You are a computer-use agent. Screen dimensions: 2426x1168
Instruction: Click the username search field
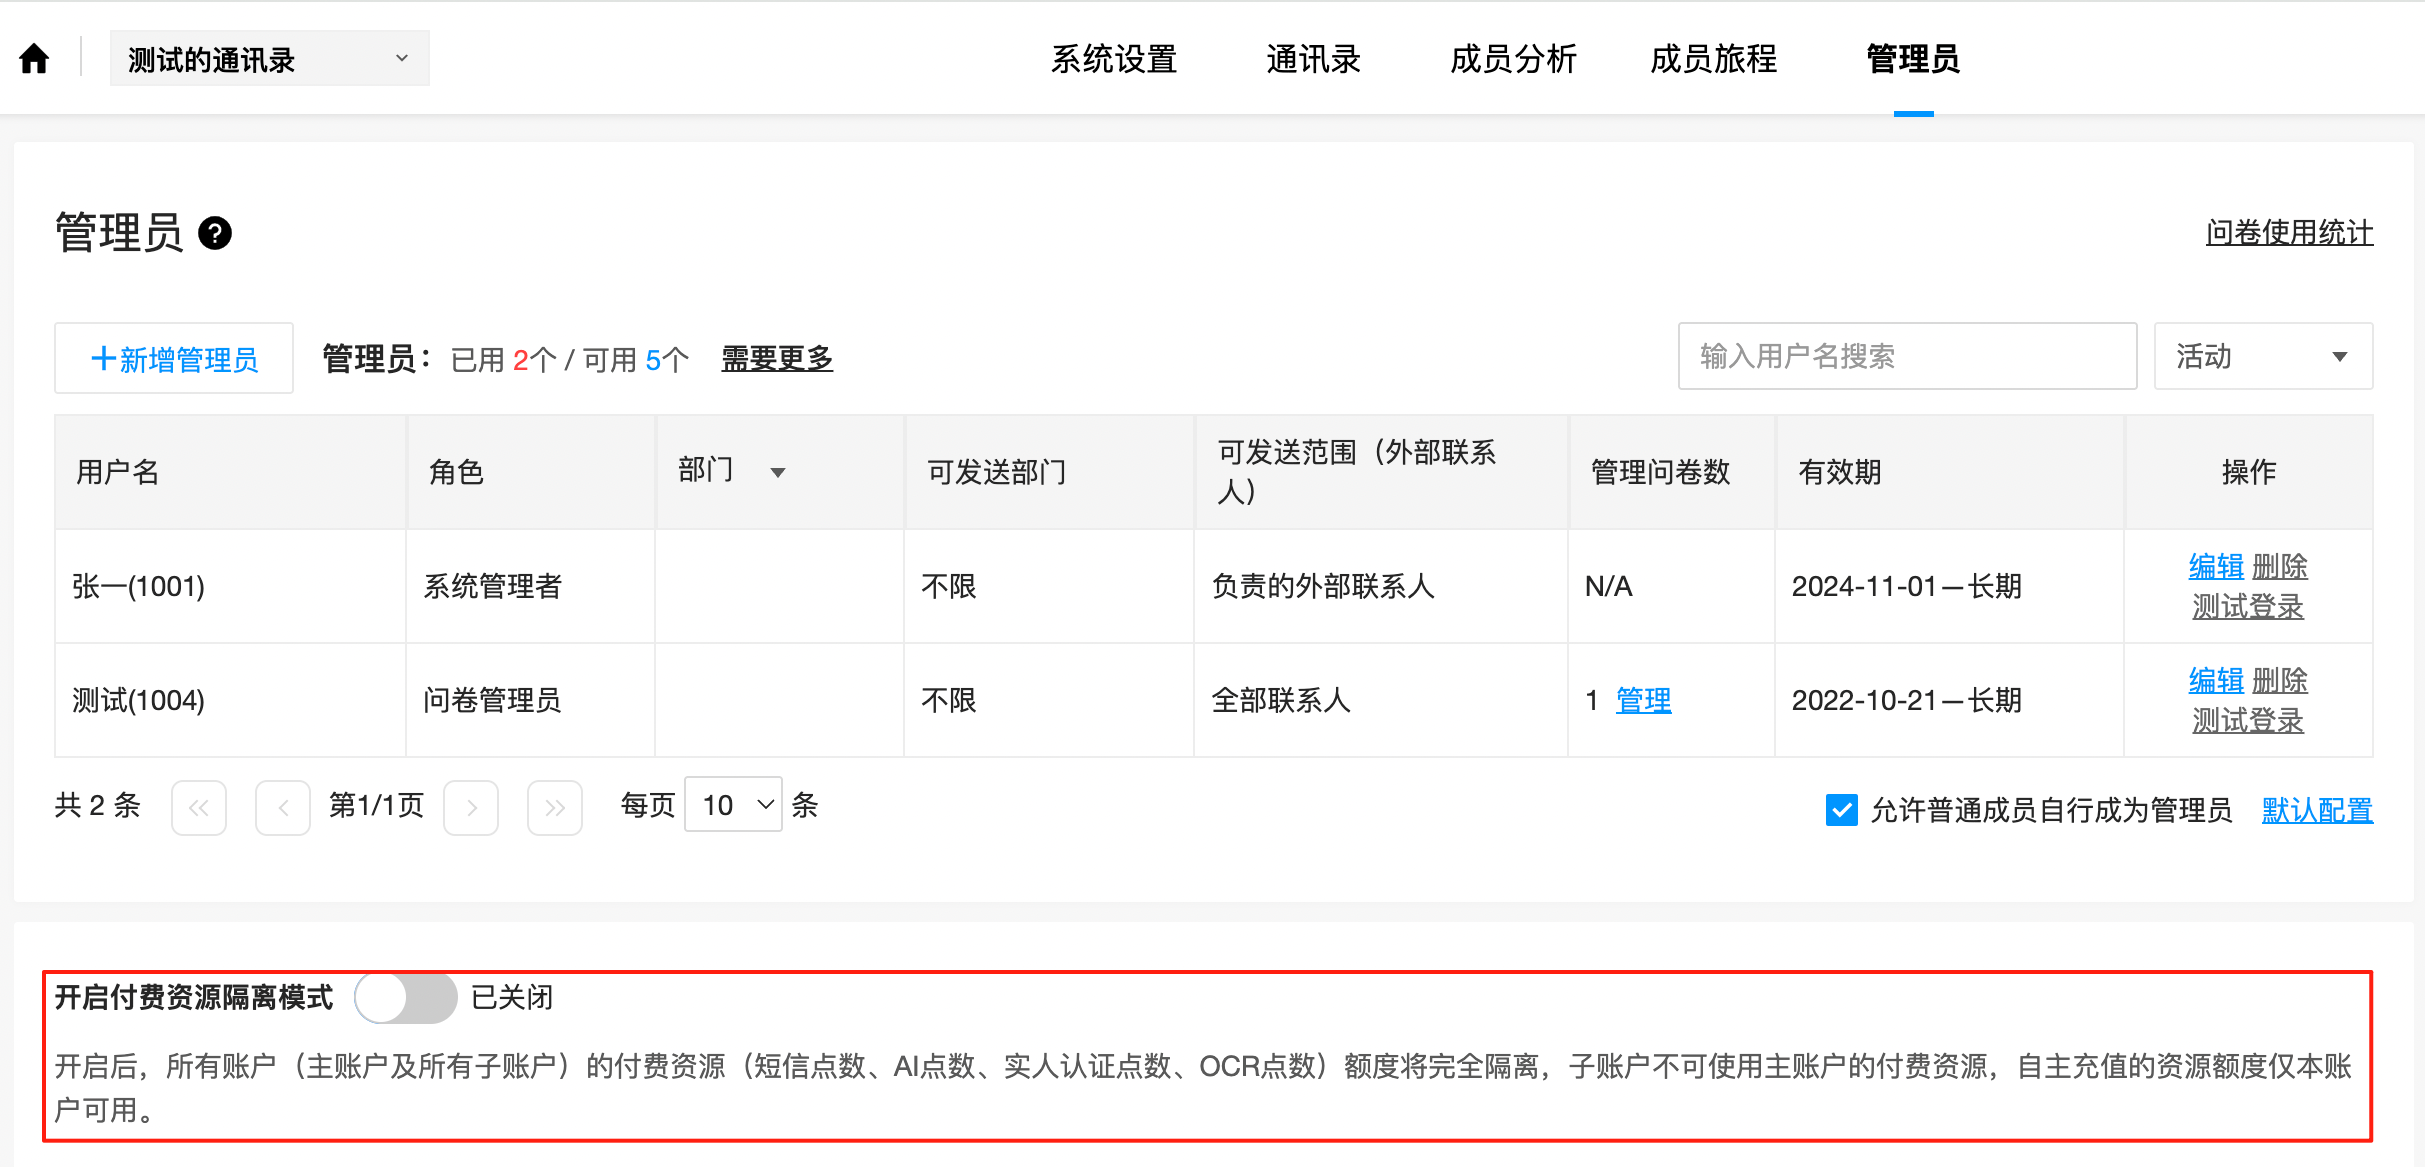1906,357
